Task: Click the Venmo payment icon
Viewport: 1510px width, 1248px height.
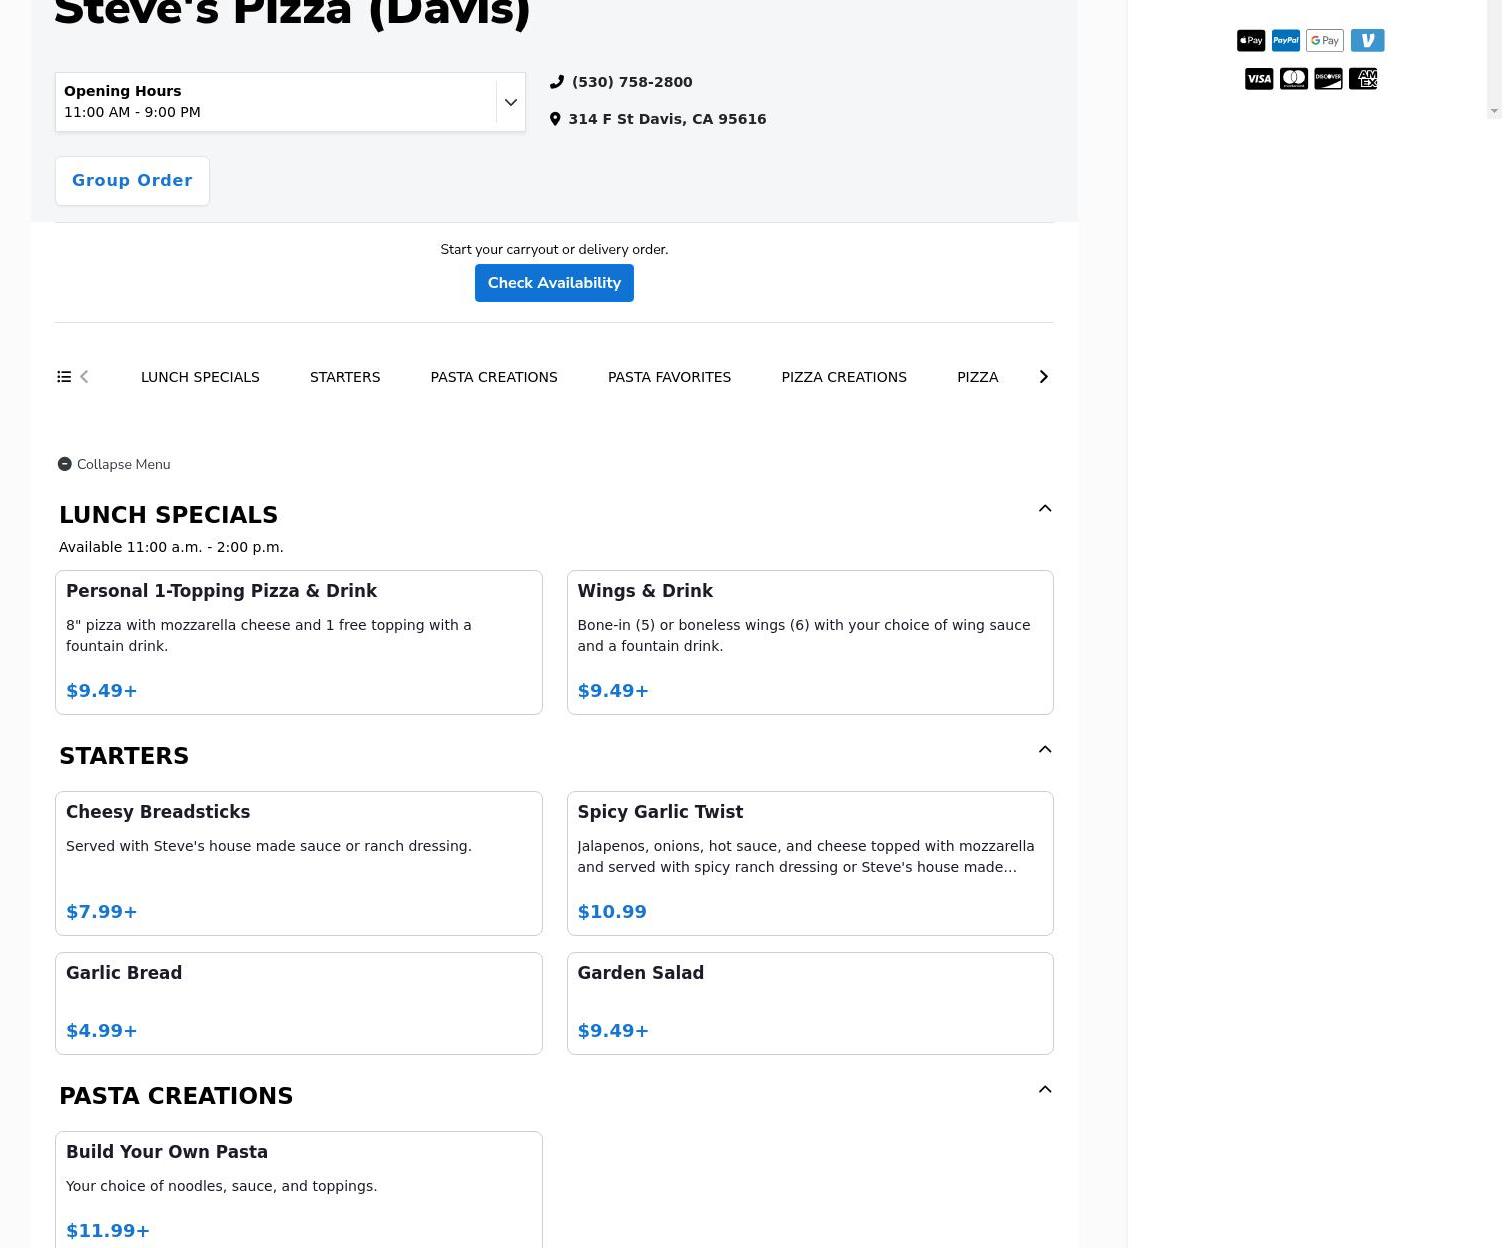Action: pyautogui.click(x=1367, y=40)
